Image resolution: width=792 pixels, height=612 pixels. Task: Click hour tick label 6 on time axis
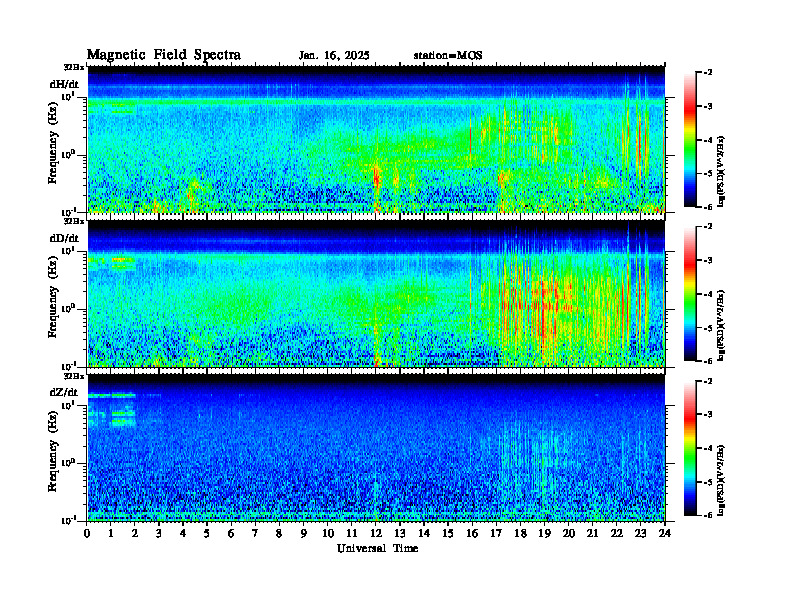(x=231, y=534)
